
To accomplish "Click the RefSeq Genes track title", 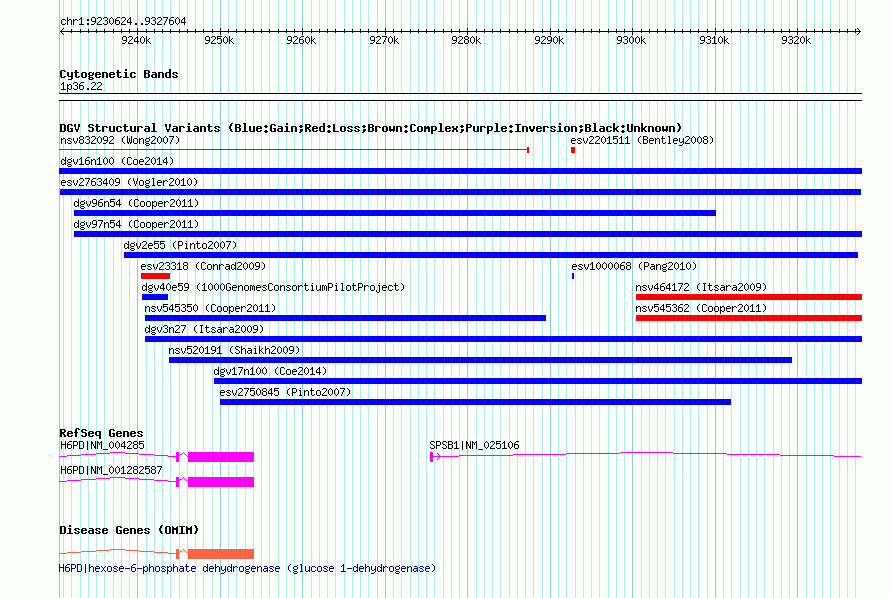I will (x=101, y=433).
